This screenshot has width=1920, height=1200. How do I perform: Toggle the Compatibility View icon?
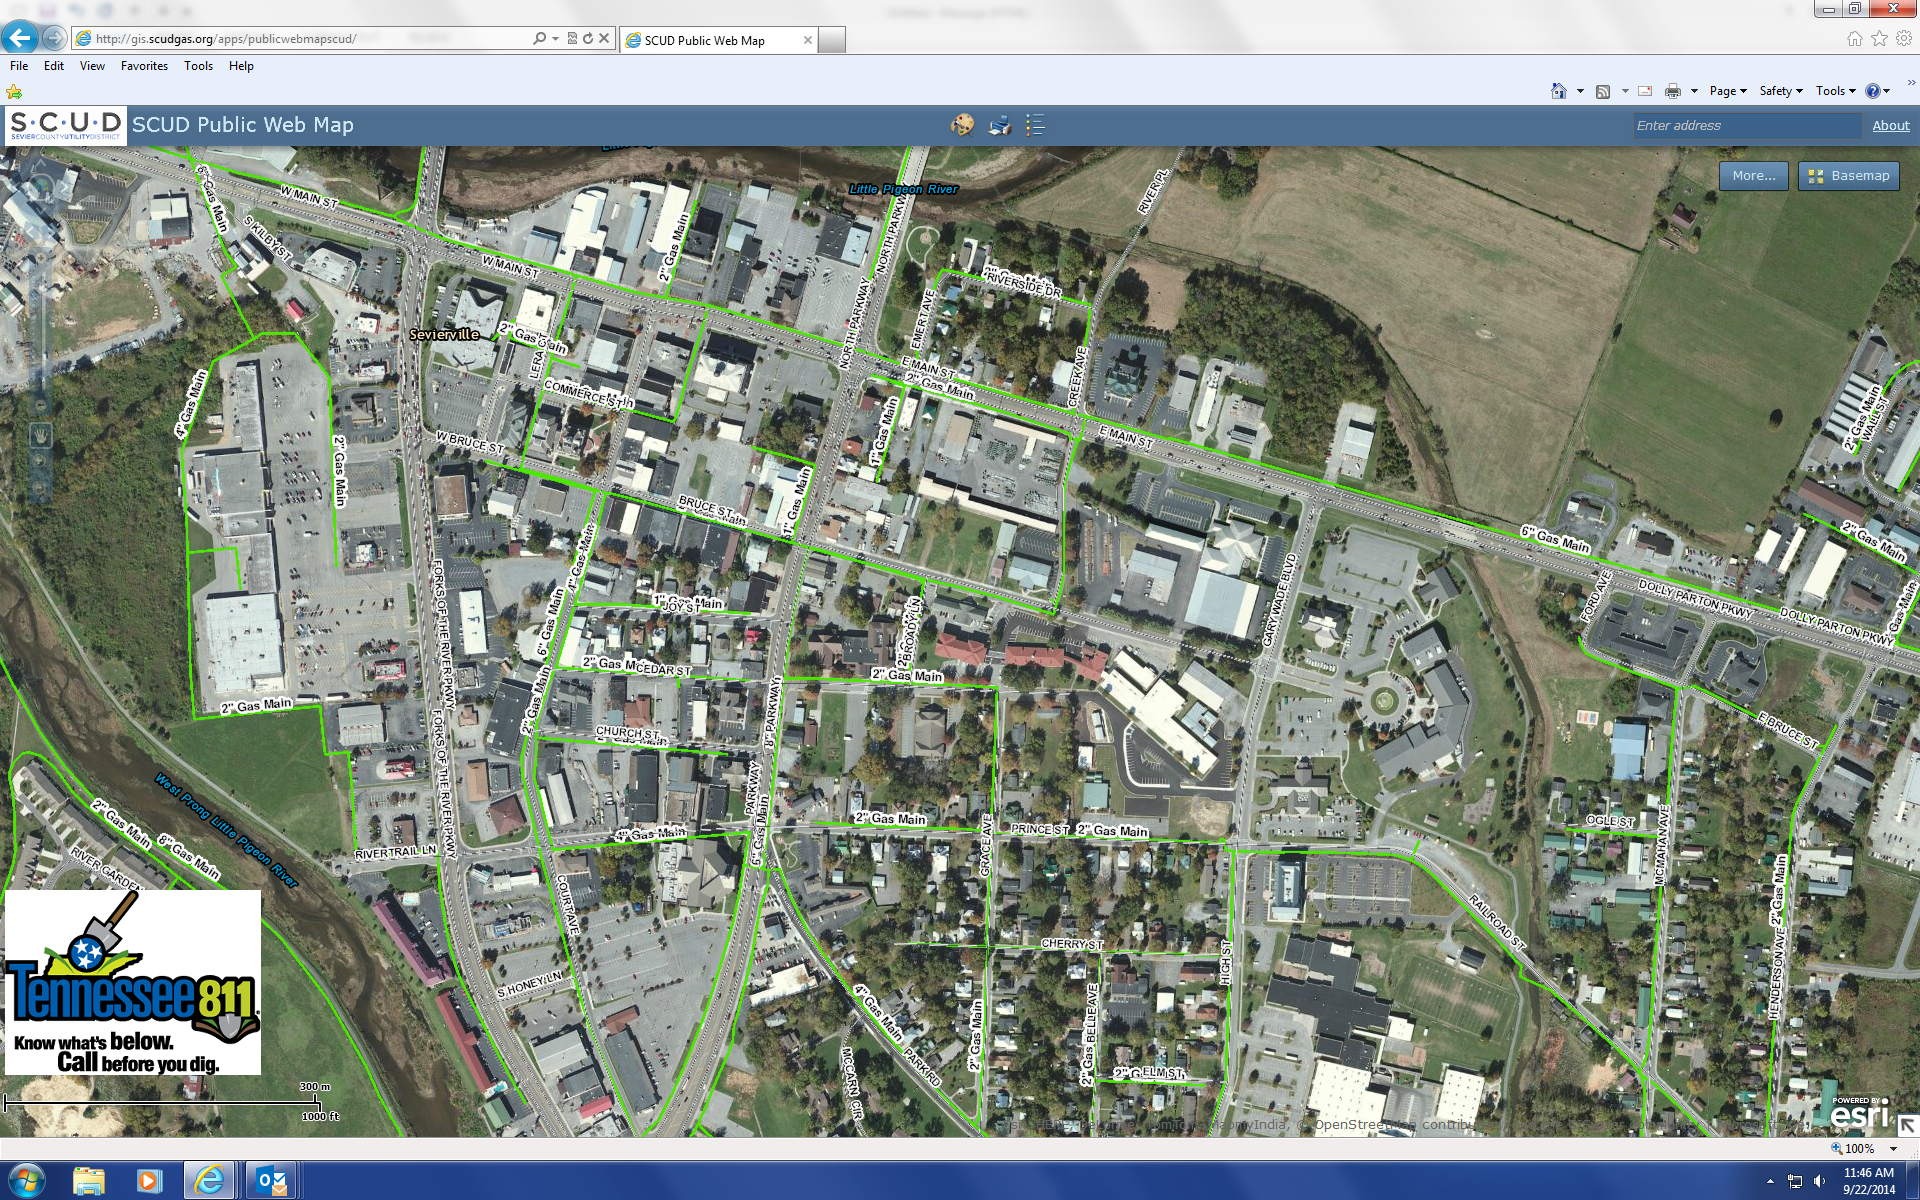point(572,38)
